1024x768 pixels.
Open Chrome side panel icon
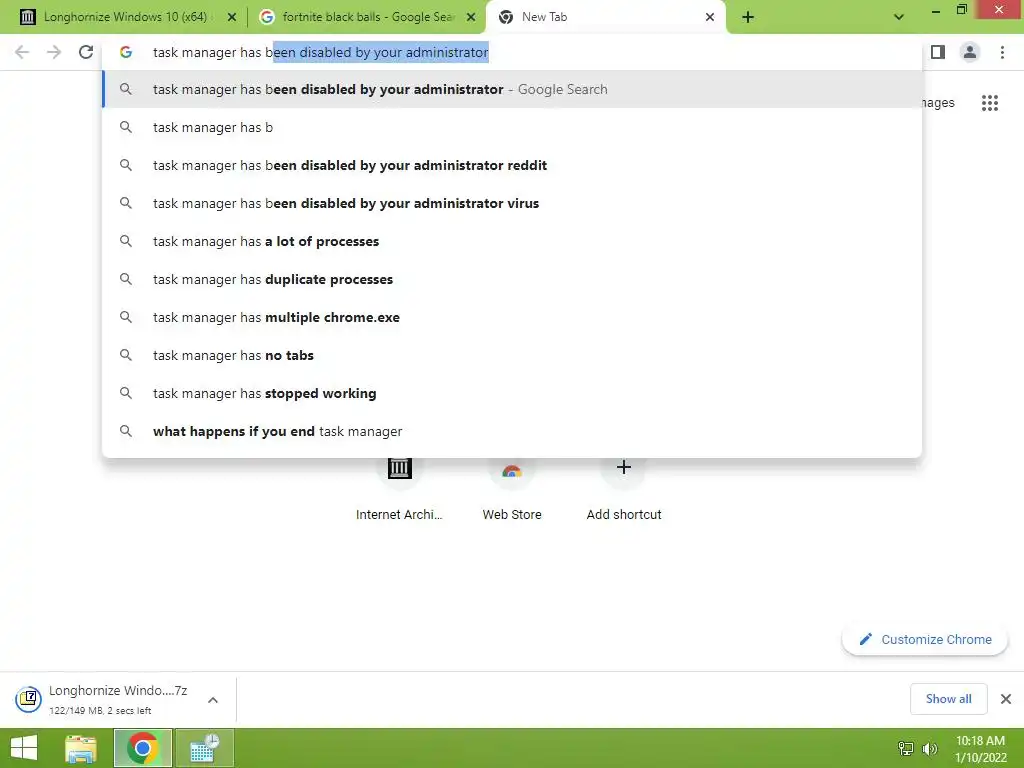[938, 52]
